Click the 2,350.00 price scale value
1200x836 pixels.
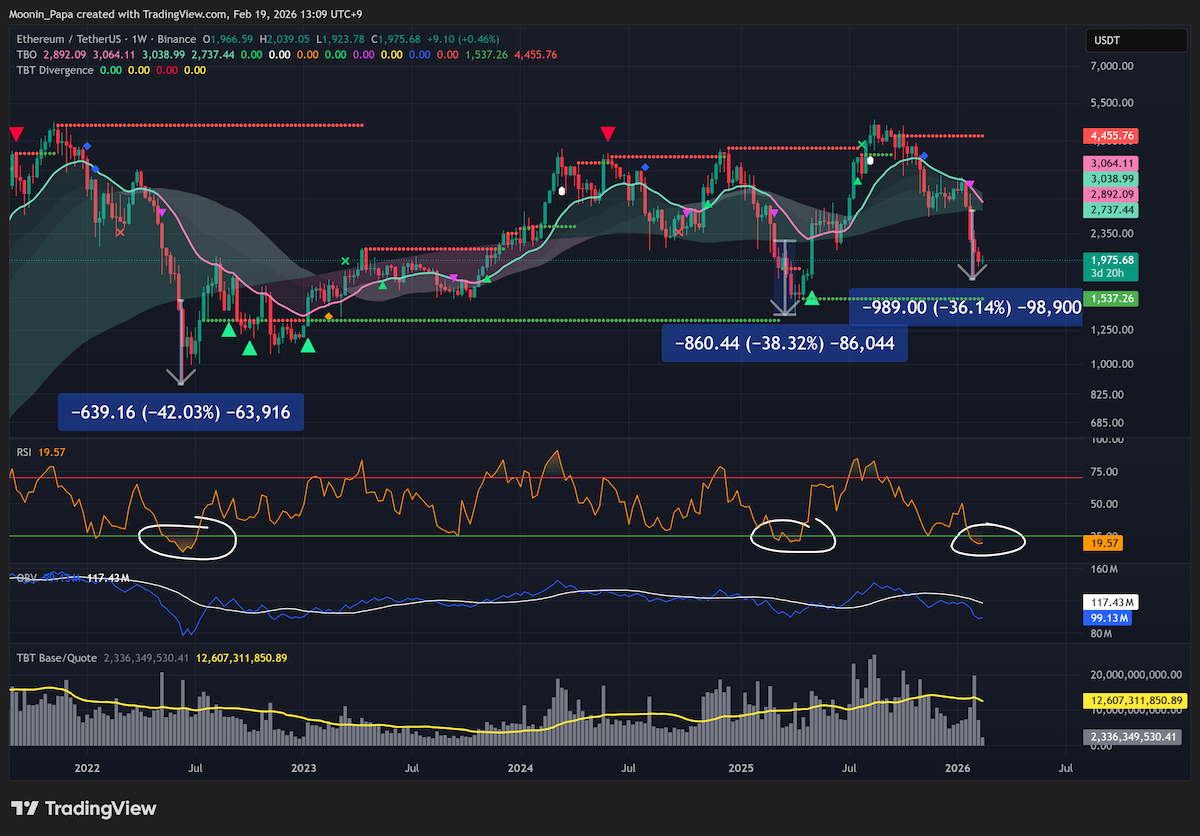point(1112,234)
